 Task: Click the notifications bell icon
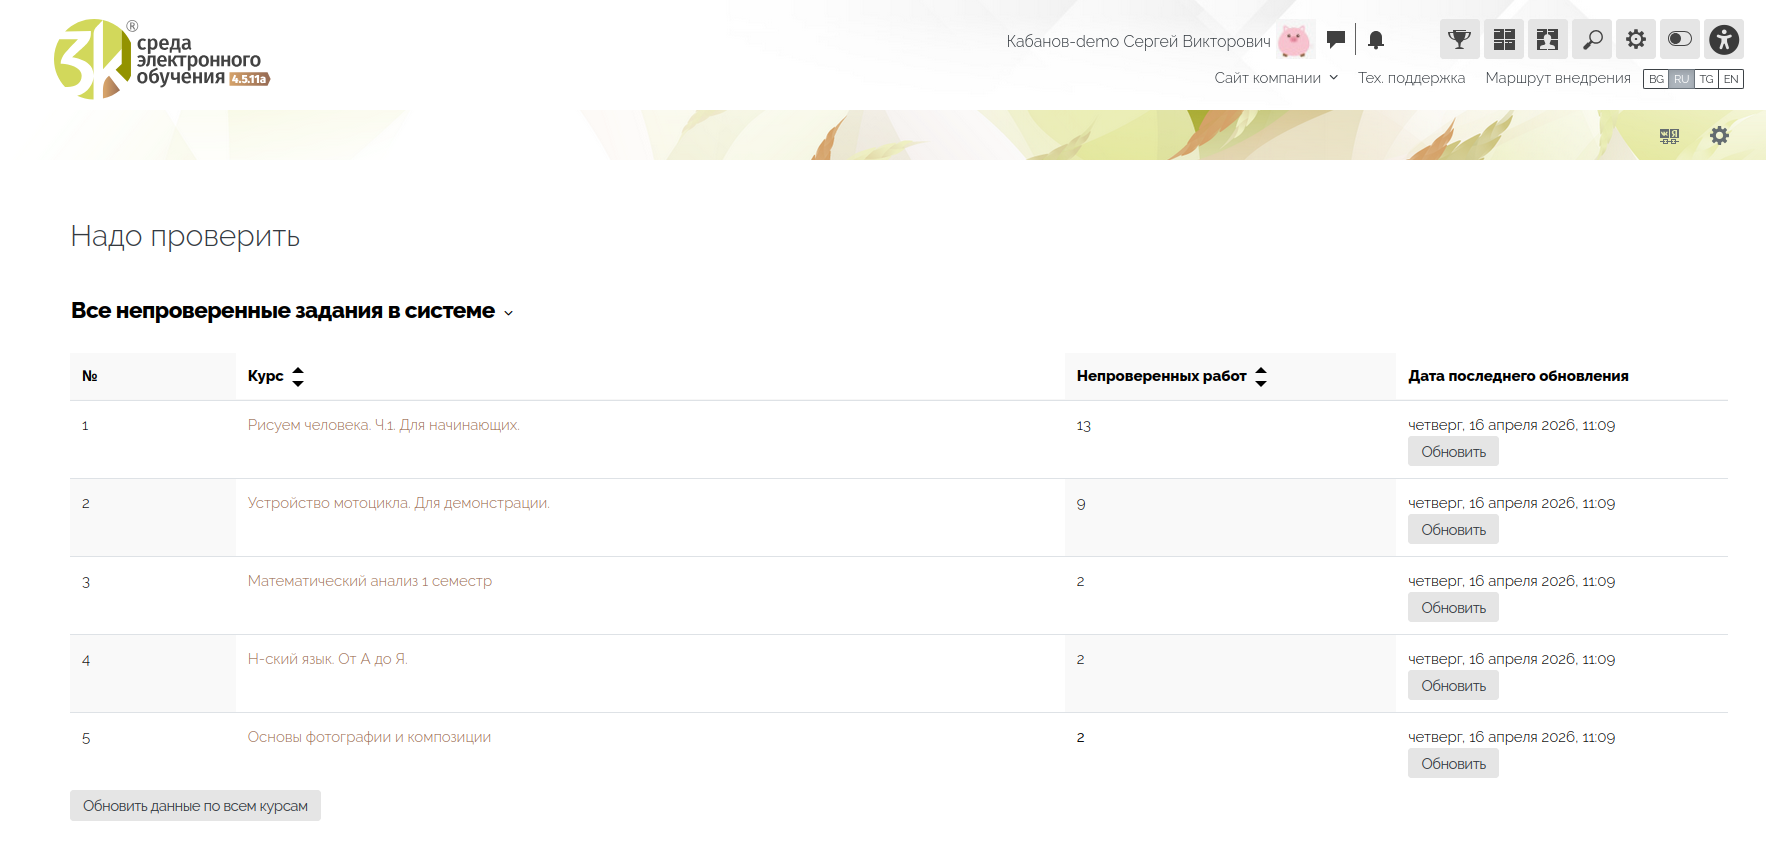(x=1376, y=40)
